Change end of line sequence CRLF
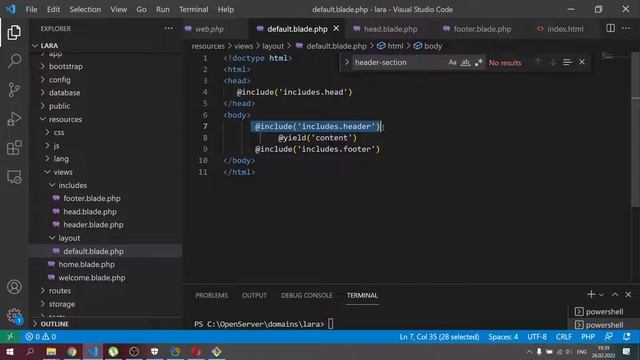640x360 pixels. tap(564, 337)
